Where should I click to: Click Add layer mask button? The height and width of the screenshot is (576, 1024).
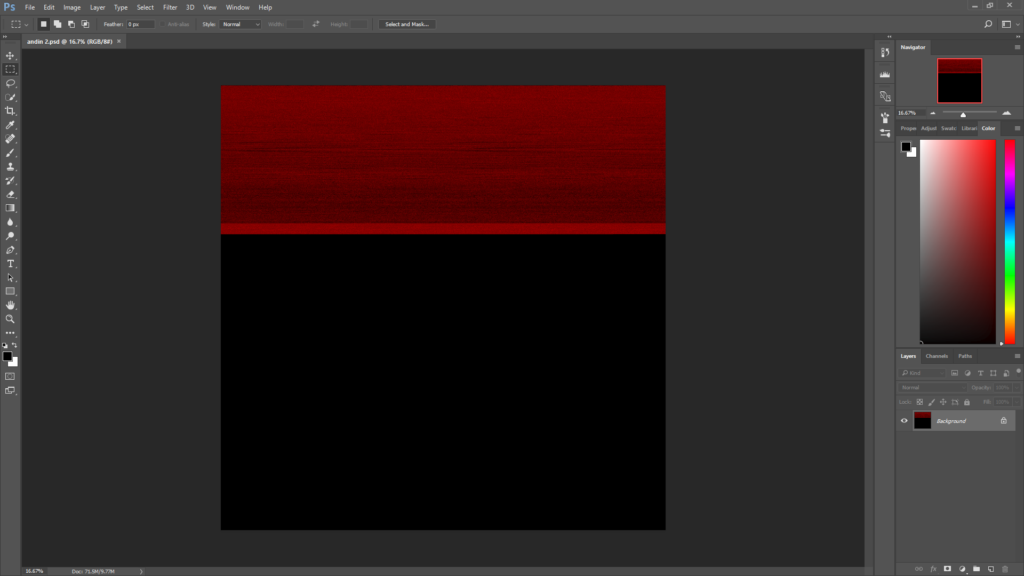pyautogui.click(x=948, y=569)
